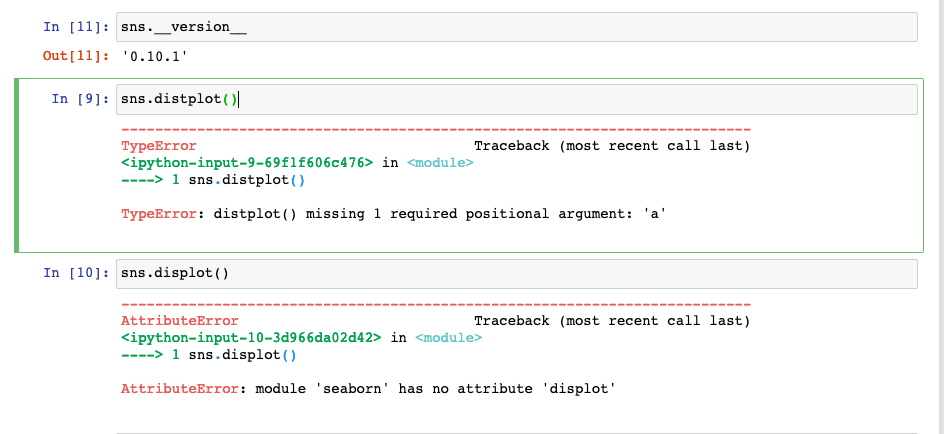This screenshot has width=944, height=434.
Task: Click <module> text in the AttributeError traceback
Action: [x=447, y=338]
